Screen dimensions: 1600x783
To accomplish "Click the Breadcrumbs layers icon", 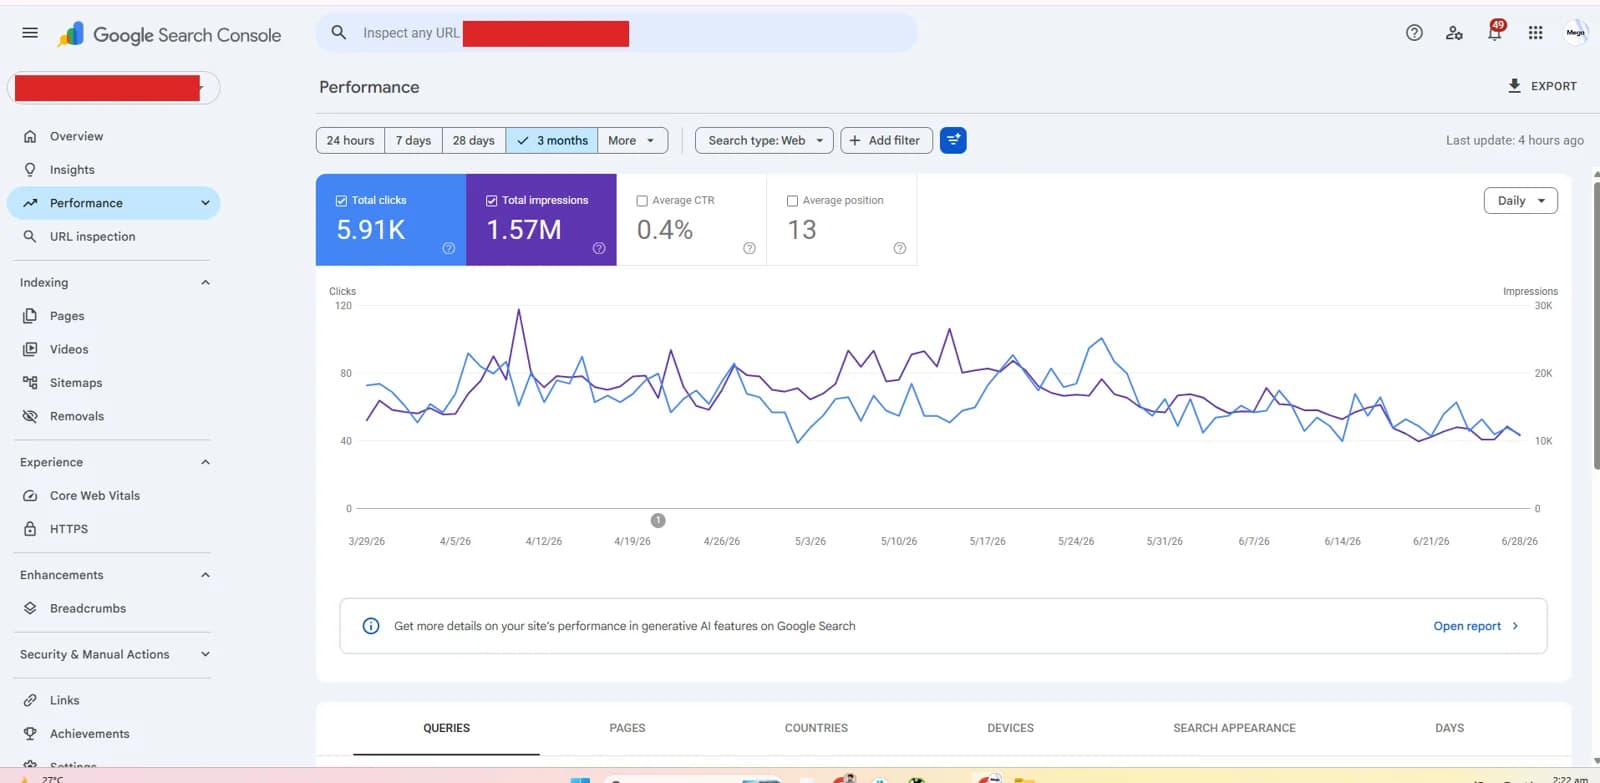I will (x=30, y=608).
